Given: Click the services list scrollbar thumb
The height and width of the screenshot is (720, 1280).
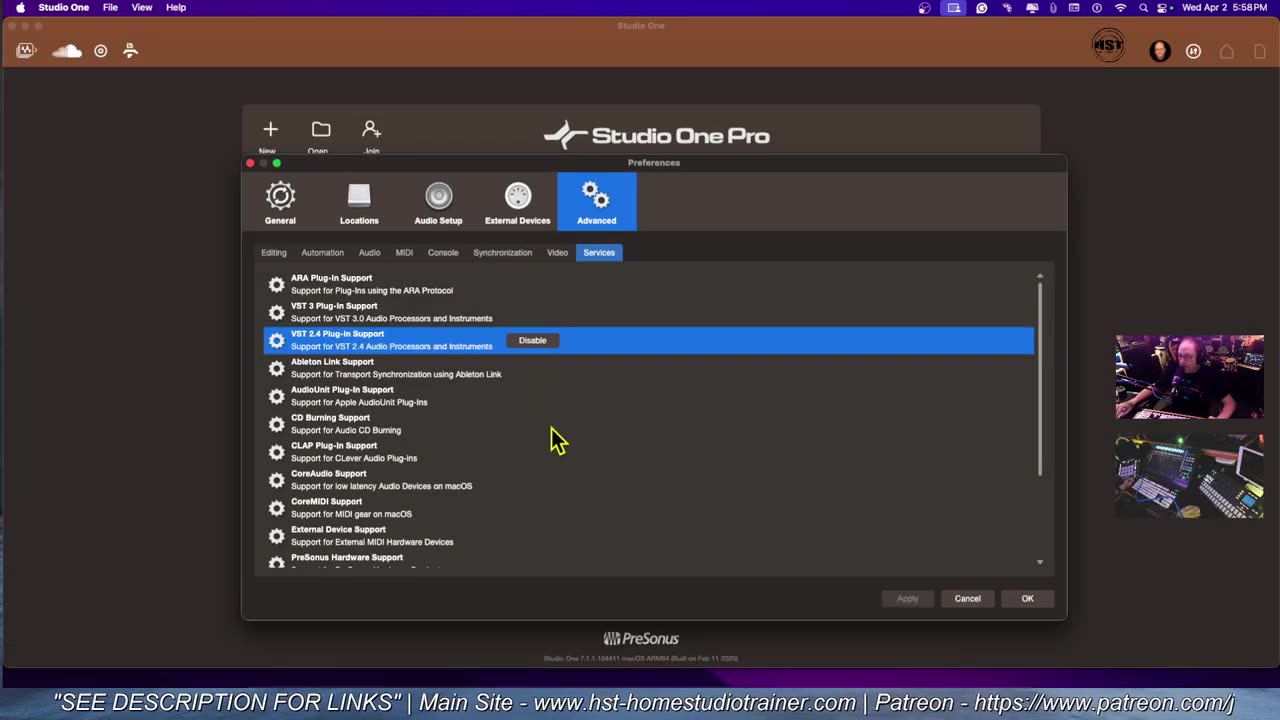Looking at the screenshot, I should 1040,380.
